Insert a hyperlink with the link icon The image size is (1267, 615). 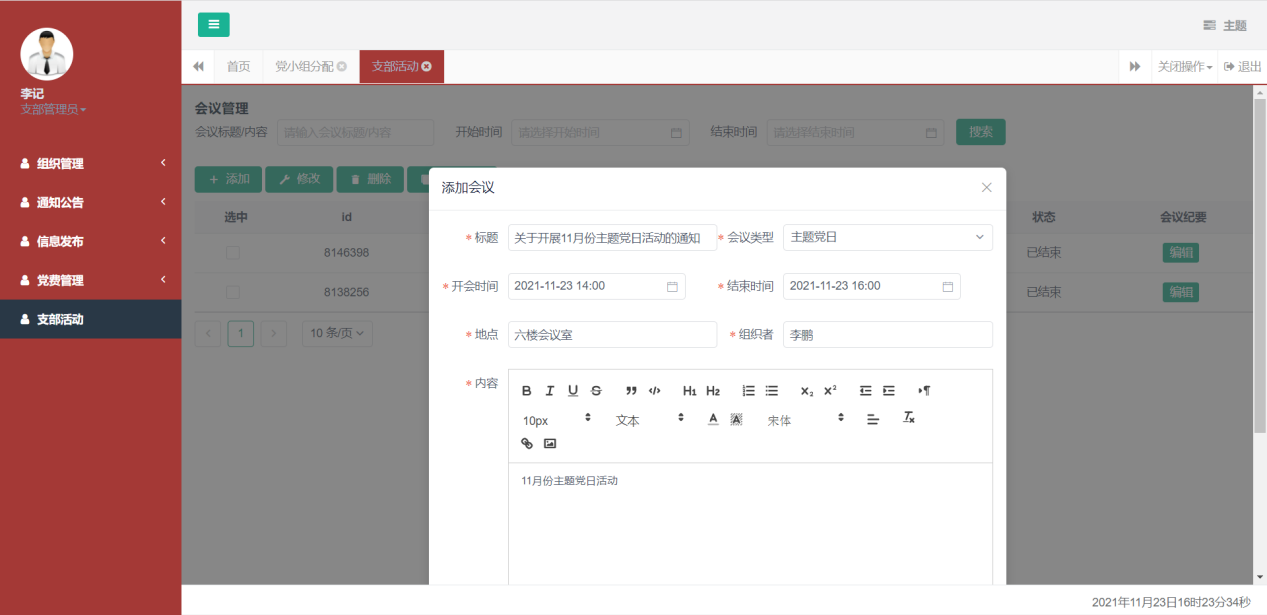(x=527, y=443)
